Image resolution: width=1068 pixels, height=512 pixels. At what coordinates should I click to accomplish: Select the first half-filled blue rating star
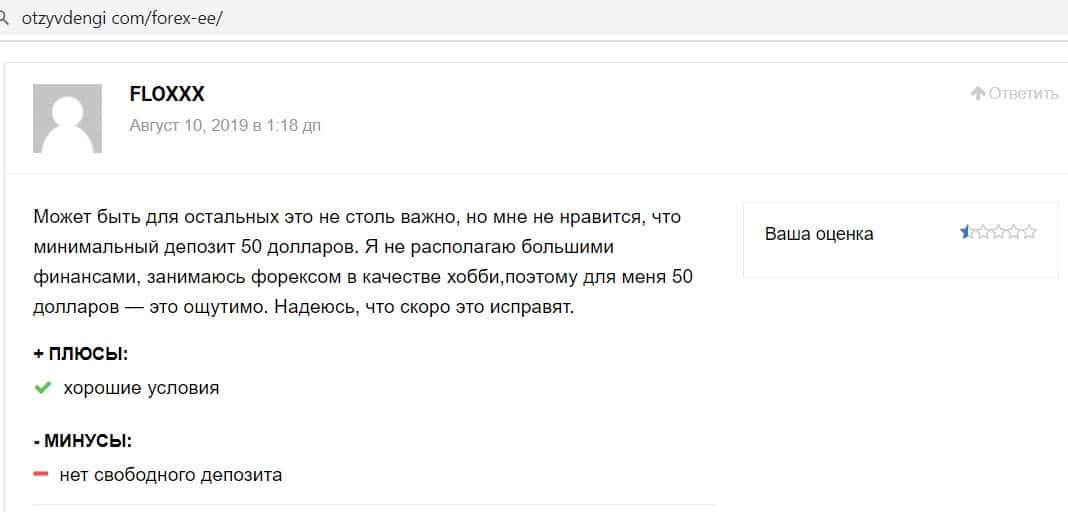click(966, 233)
